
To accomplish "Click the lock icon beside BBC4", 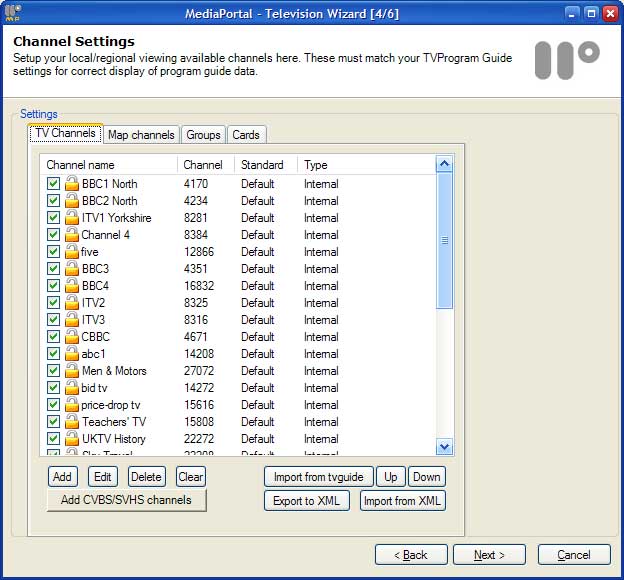I will coord(72,285).
